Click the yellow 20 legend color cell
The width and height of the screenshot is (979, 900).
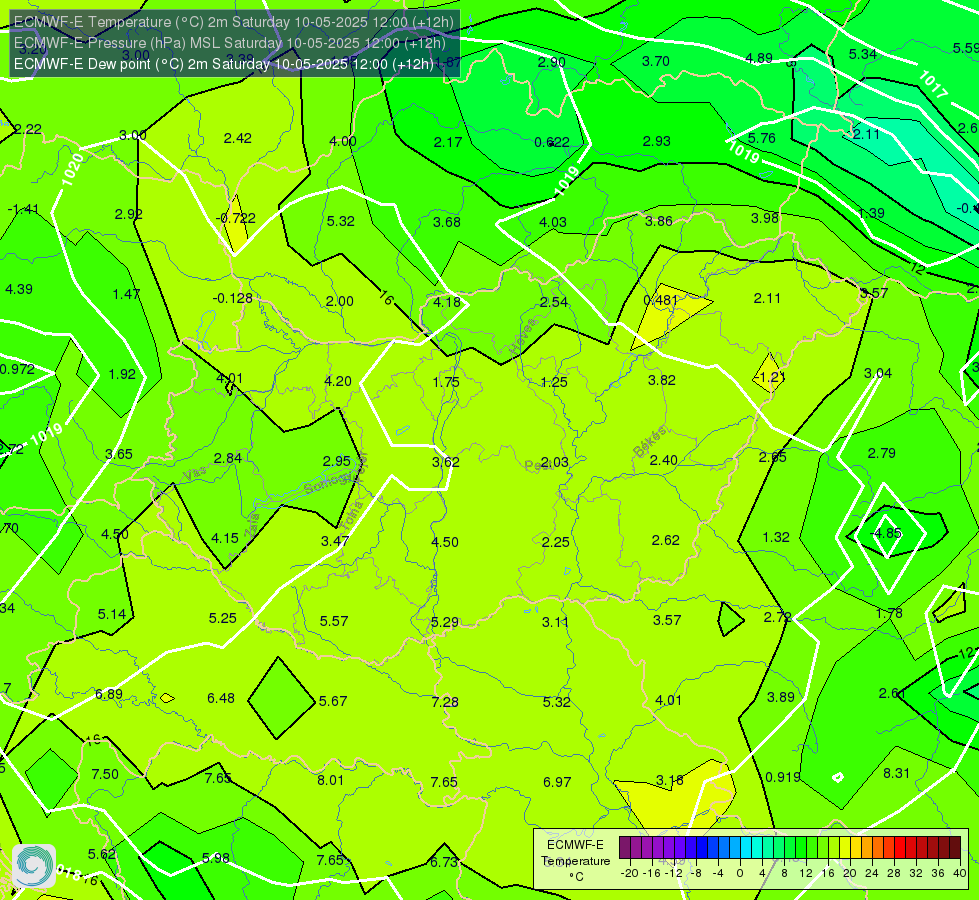pos(845,848)
